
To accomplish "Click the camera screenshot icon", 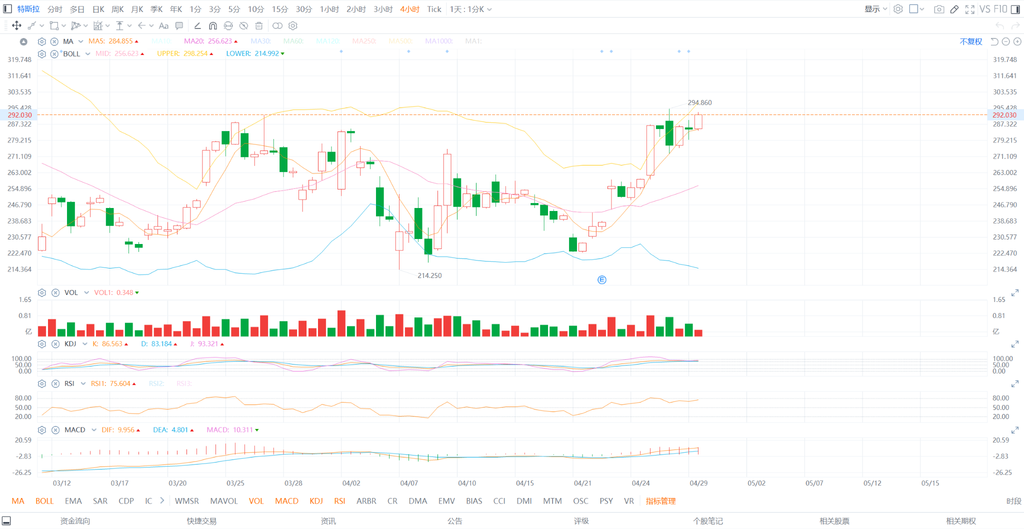I will [939, 9].
